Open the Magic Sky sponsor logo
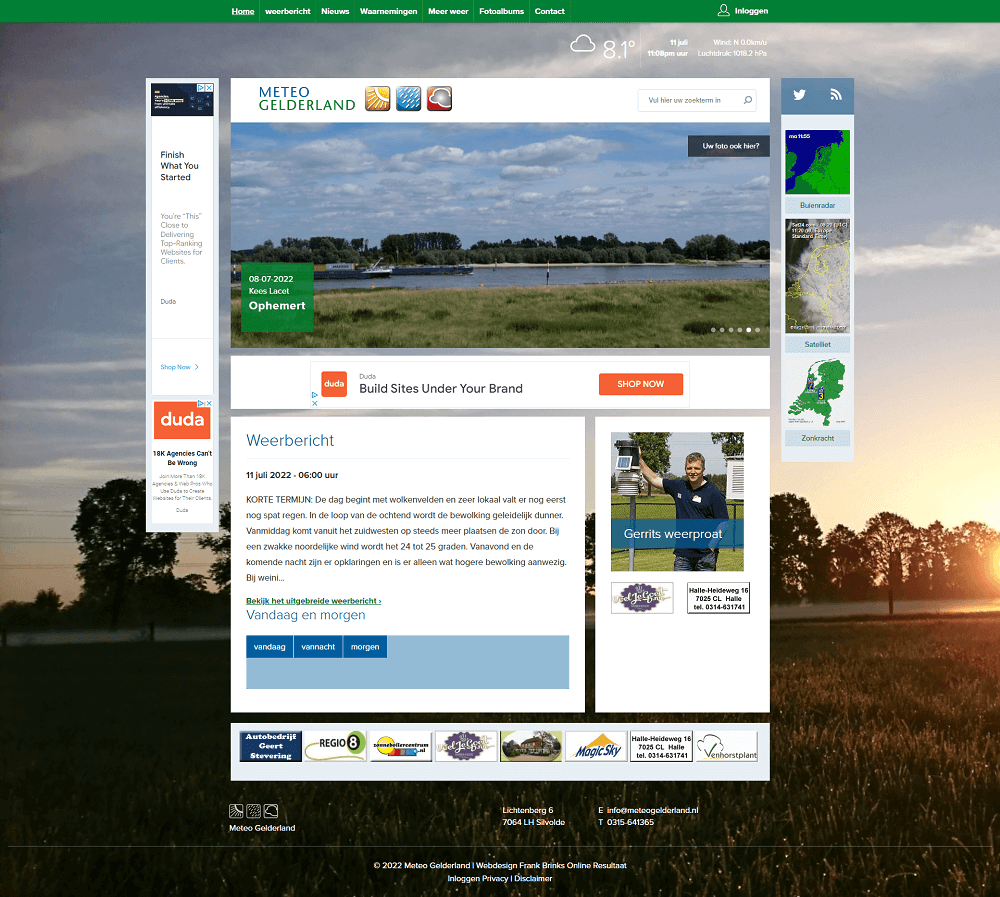Screen dimensions: 1000x897 [x=596, y=746]
